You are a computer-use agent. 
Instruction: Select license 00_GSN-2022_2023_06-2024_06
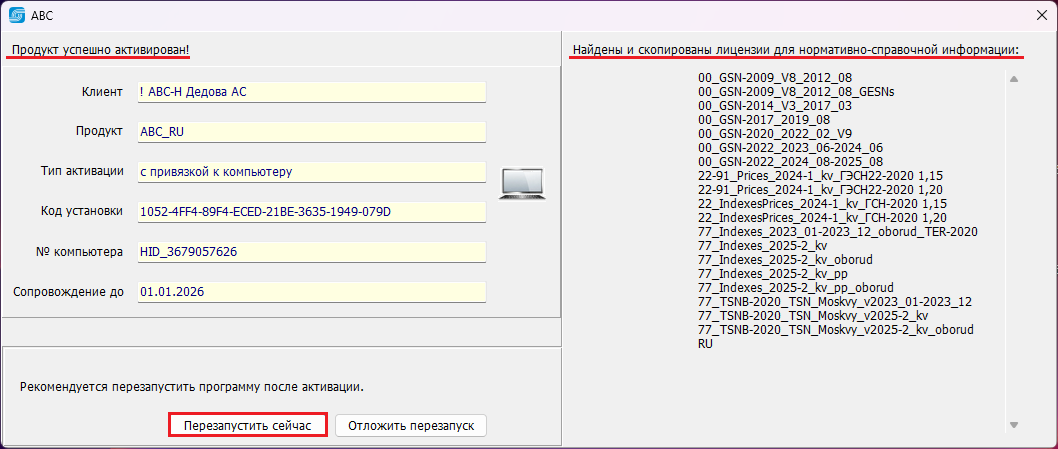(791, 148)
